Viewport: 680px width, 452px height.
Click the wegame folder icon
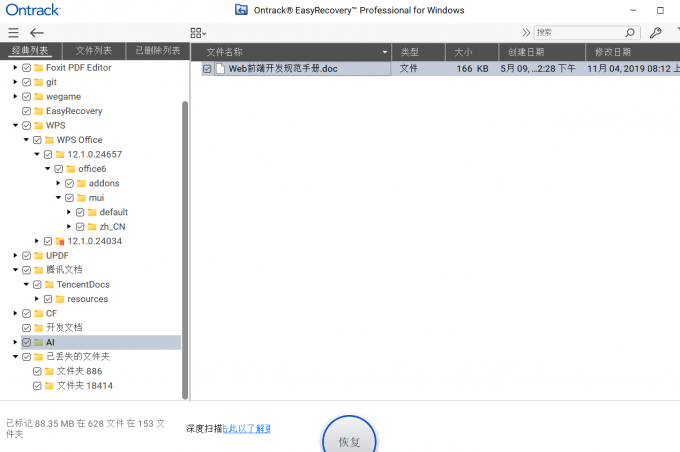[39, 96]
